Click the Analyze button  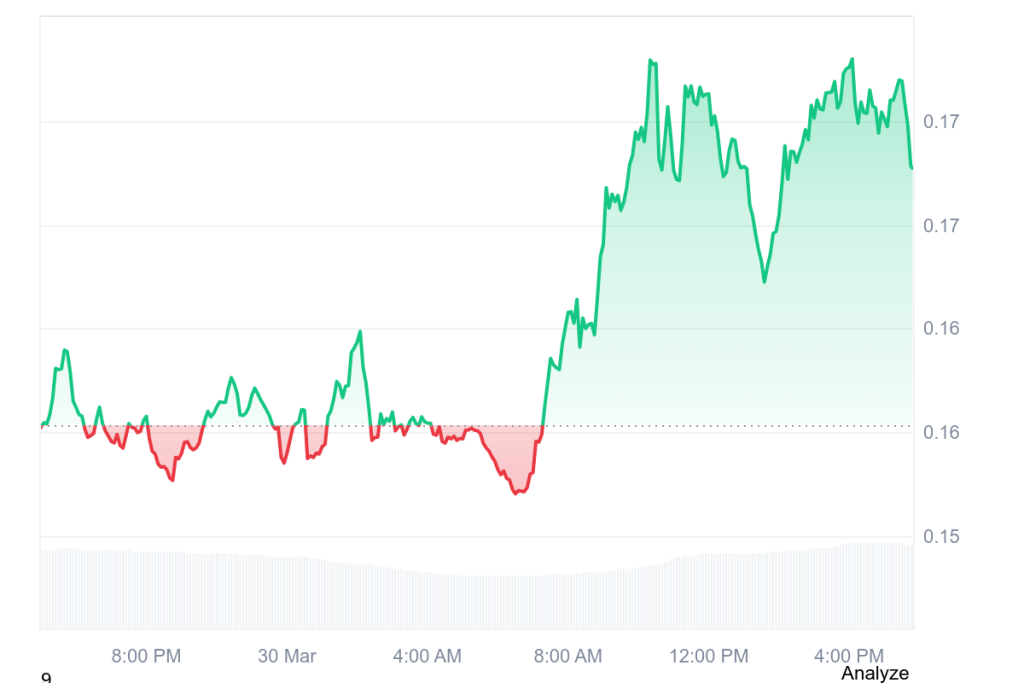(x=877, y=674)
